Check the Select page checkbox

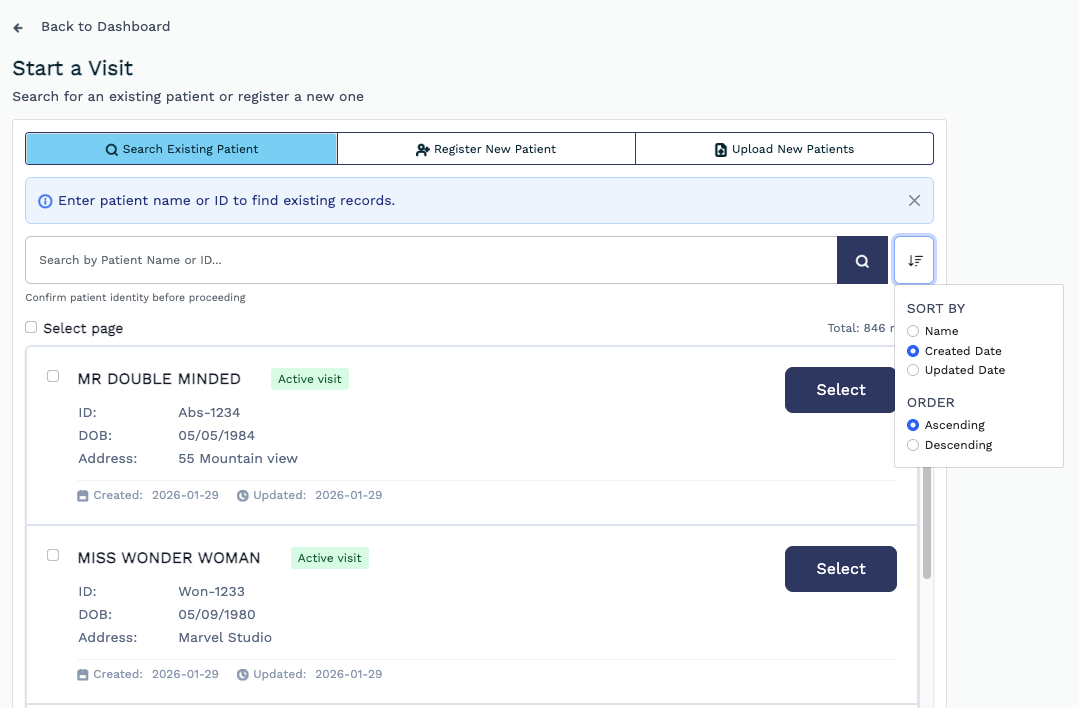(31, 327)
